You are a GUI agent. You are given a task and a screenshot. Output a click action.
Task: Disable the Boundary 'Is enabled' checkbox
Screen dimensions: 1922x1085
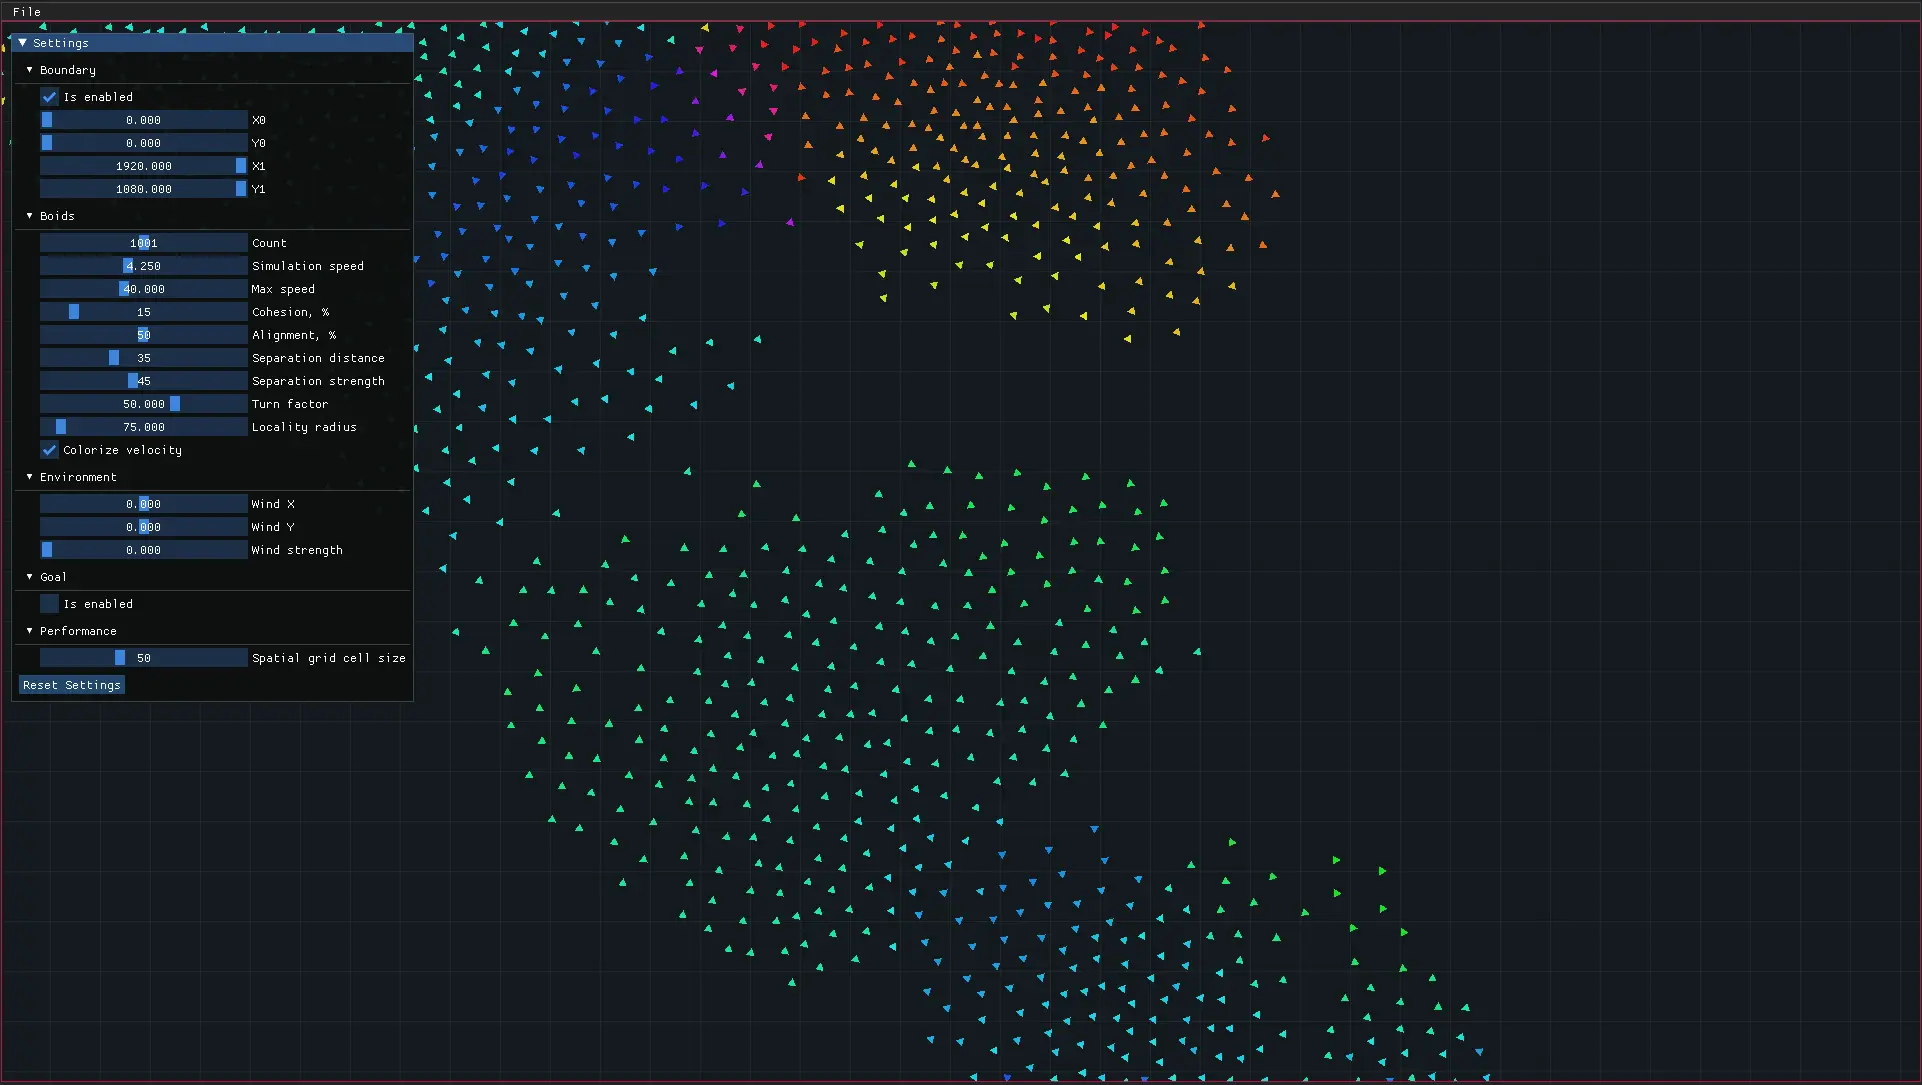(49, 96)
